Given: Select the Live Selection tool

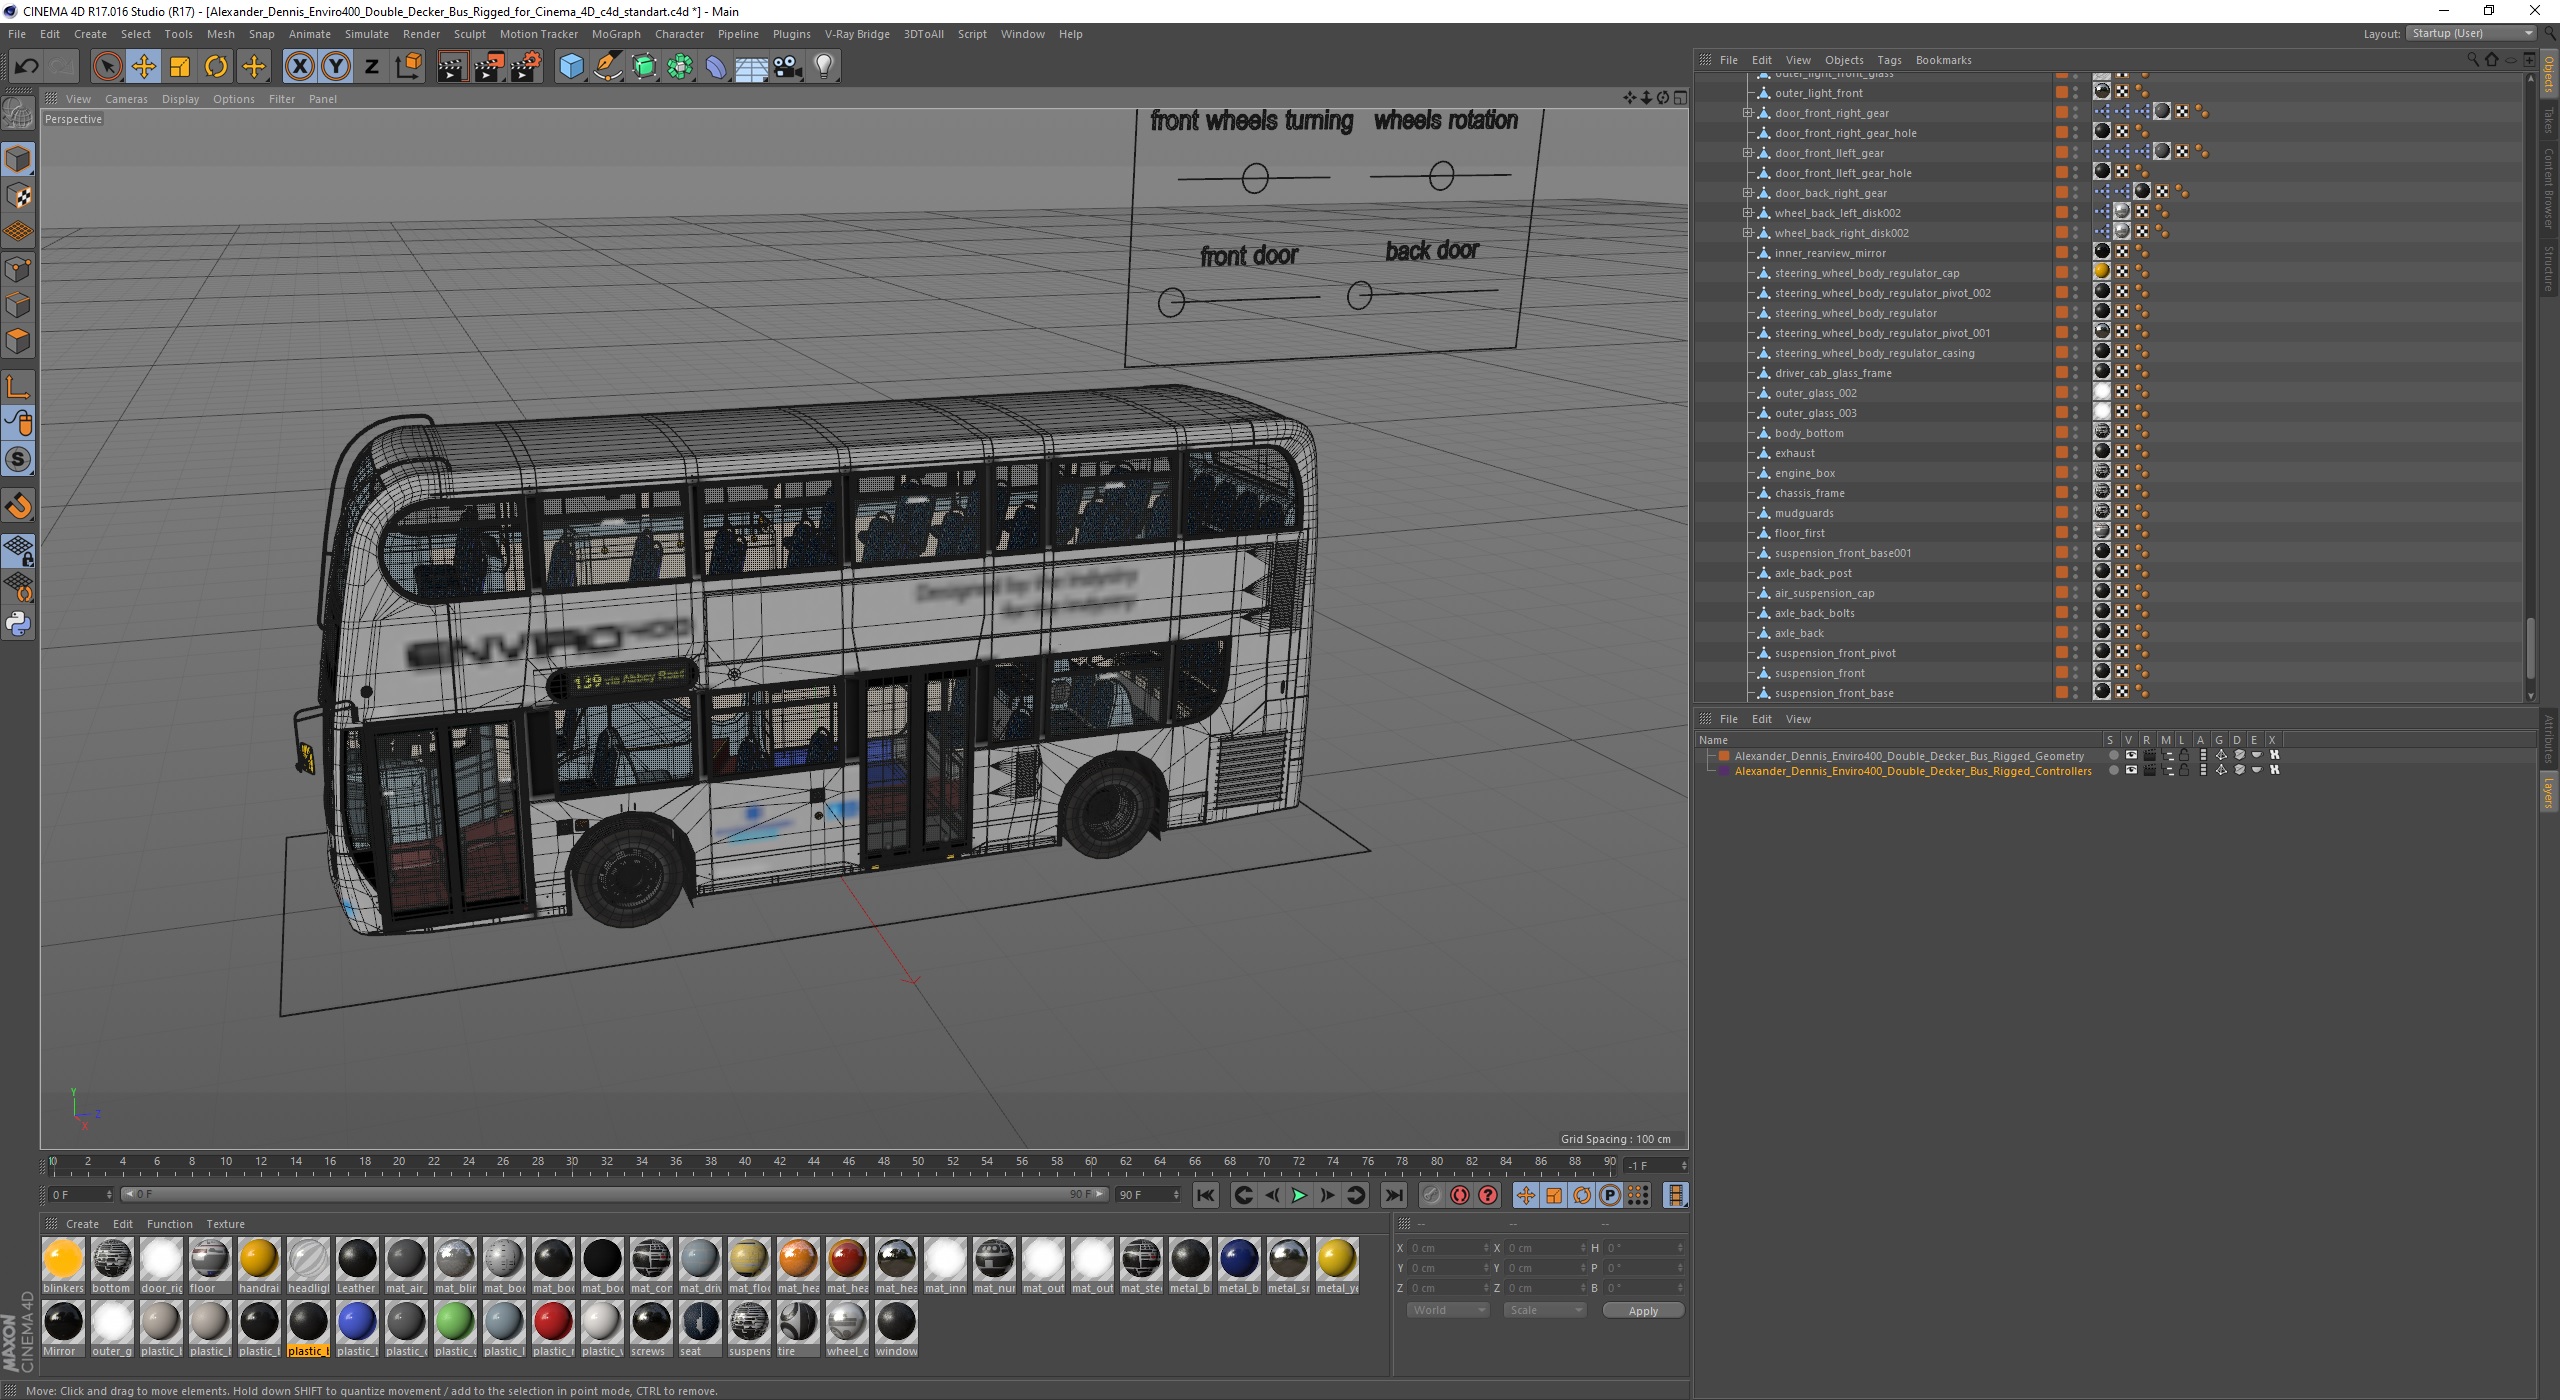Looking at the screenshot, I should tap(107, 66).
